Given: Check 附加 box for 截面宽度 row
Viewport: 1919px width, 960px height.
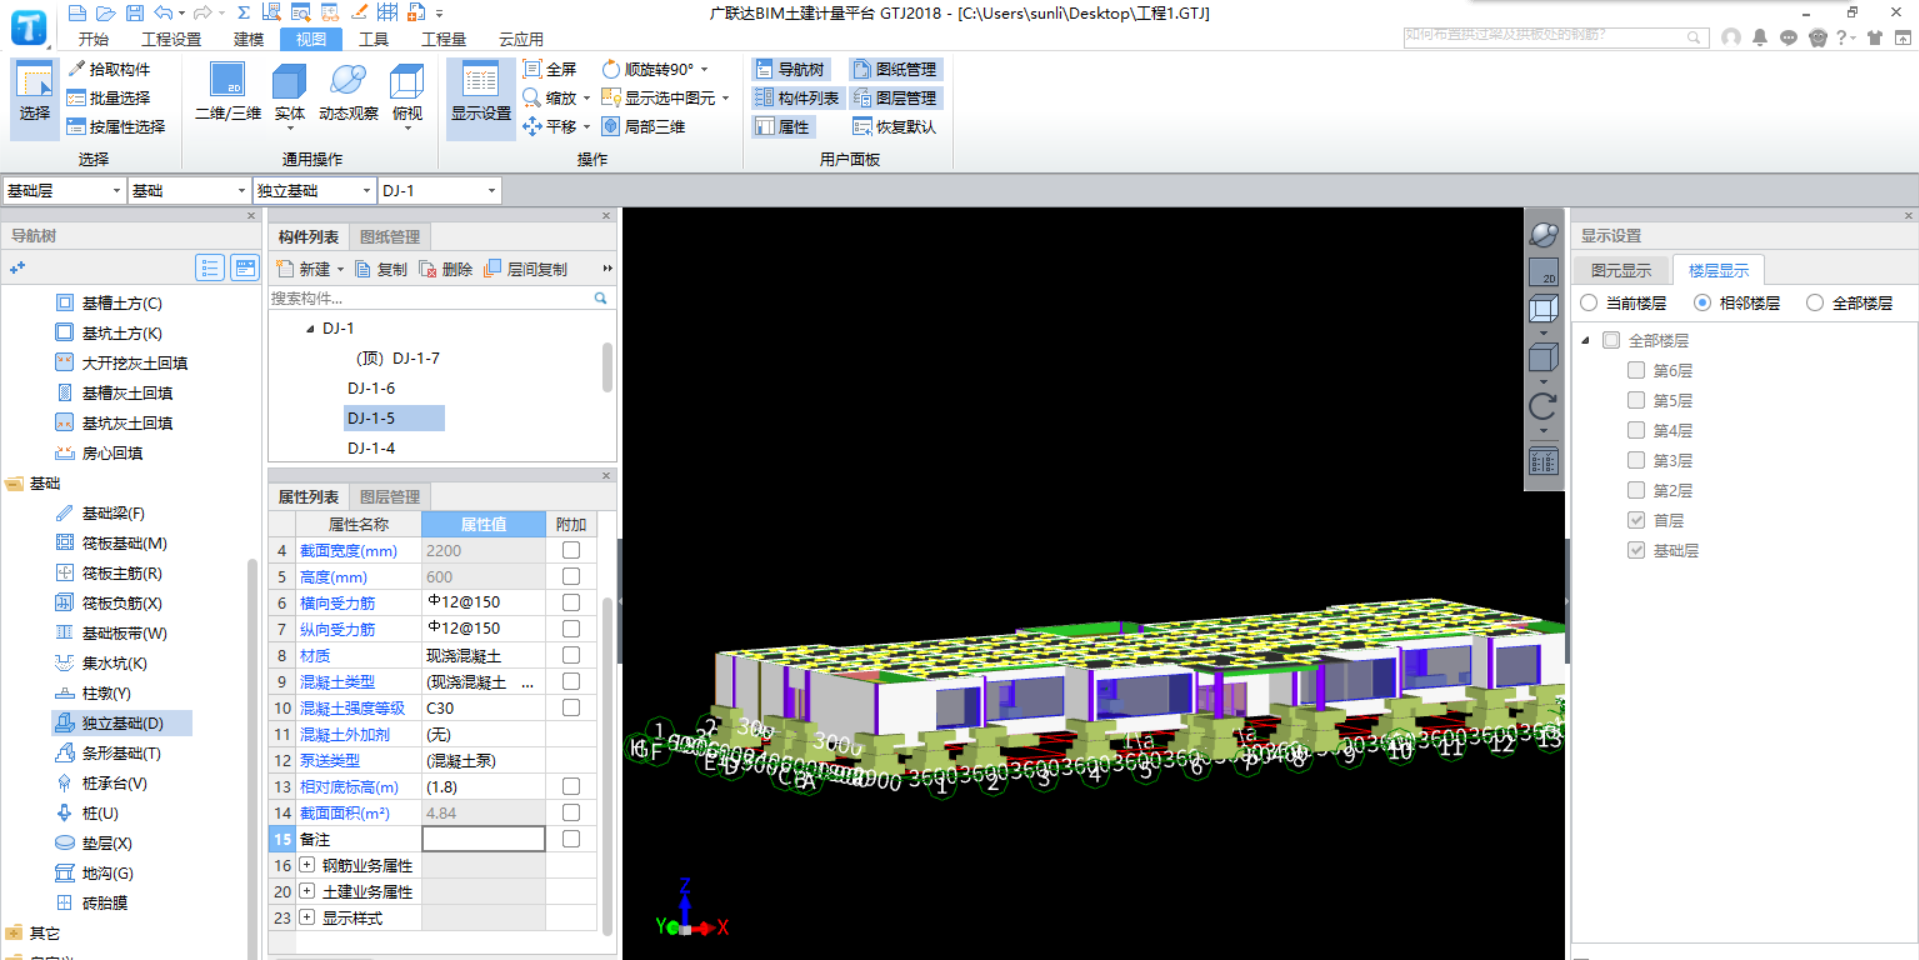Looking at the screenshot, I should pos(571,550).
